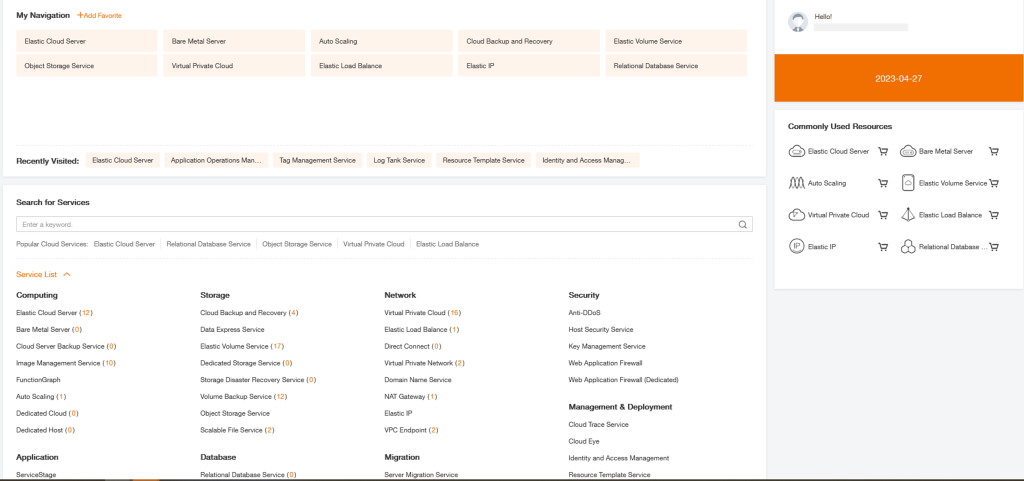Click the cart icon beside Relational Database
Viewport: 1024px width, 481px height.
994,247
